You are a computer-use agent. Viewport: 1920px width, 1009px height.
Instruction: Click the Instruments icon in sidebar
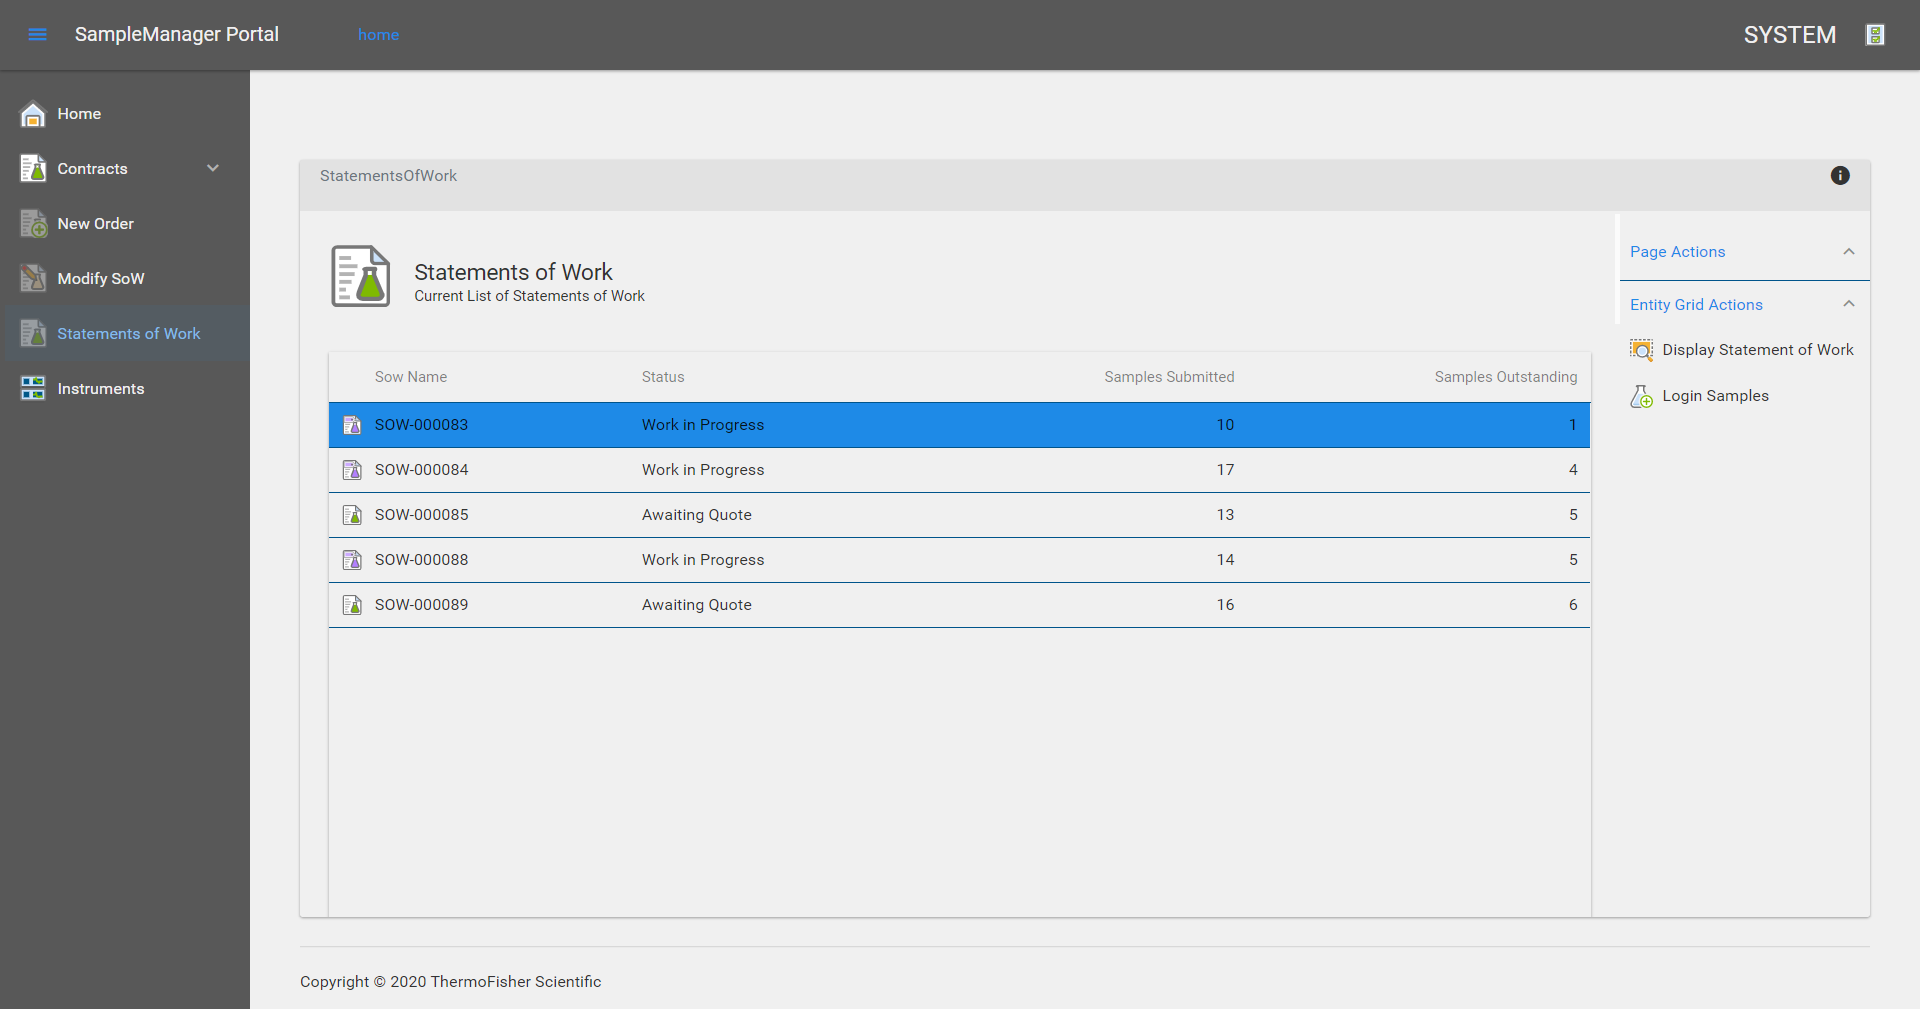tap(33, 389)
